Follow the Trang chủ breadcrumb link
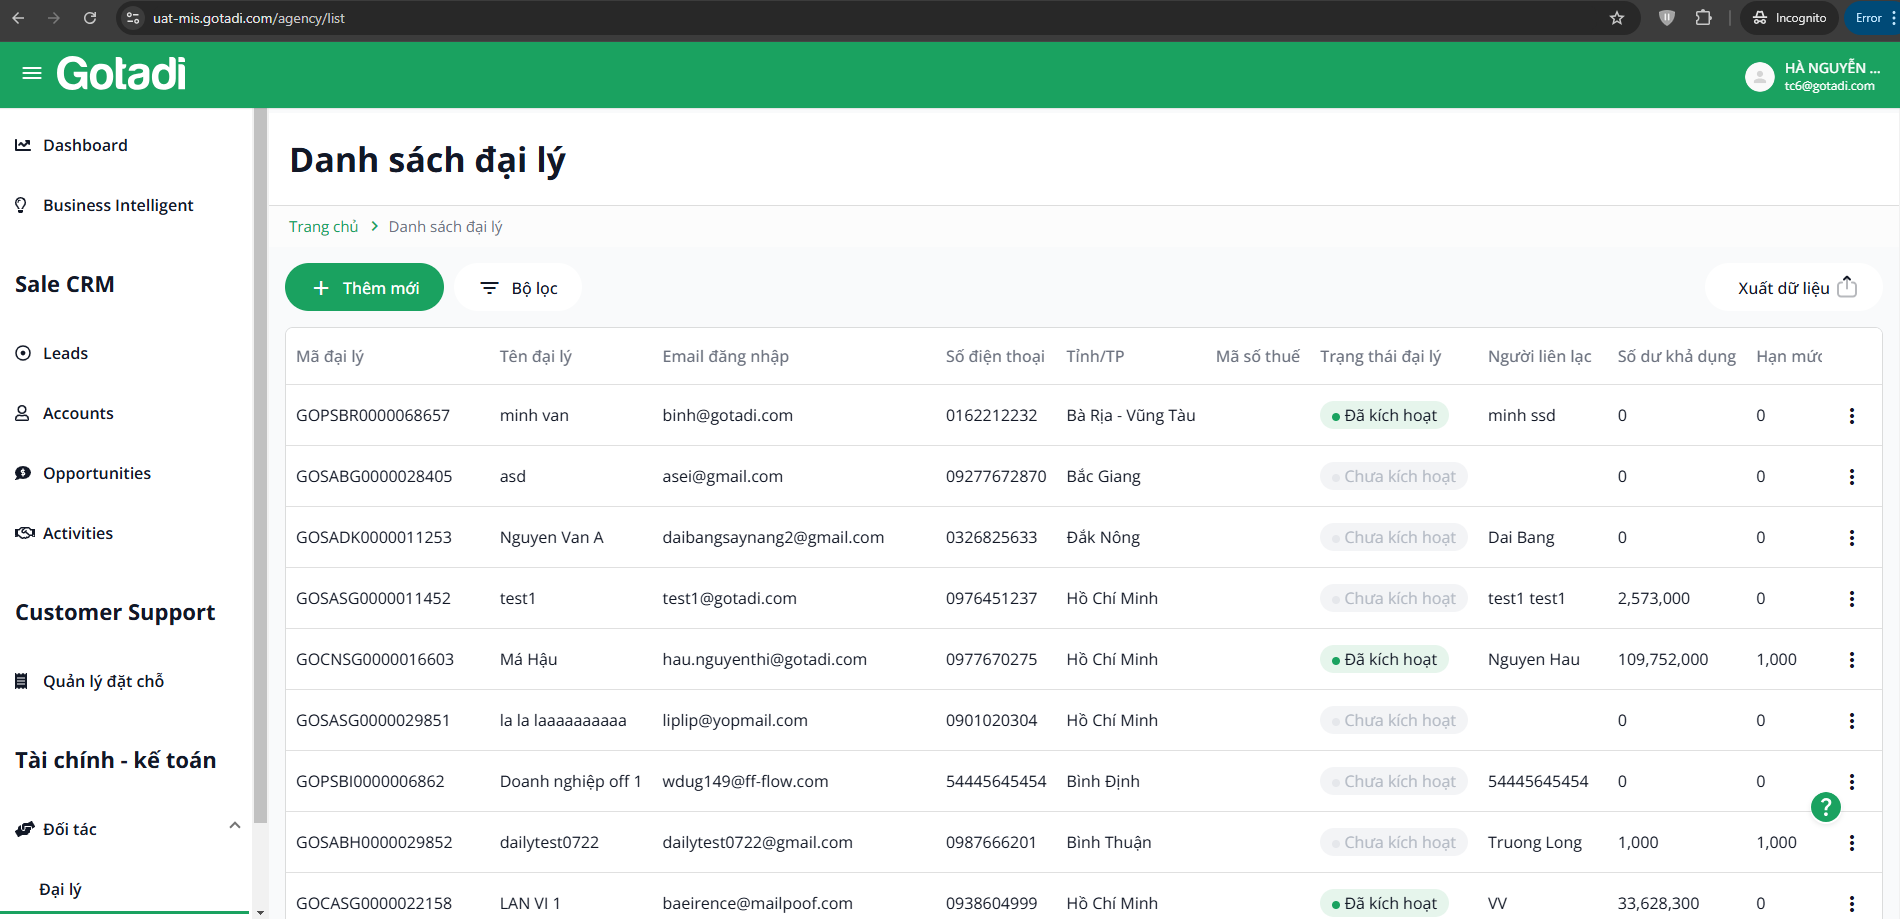The height and width of the screenshot is (919, 1900). [x=323, y=227]
